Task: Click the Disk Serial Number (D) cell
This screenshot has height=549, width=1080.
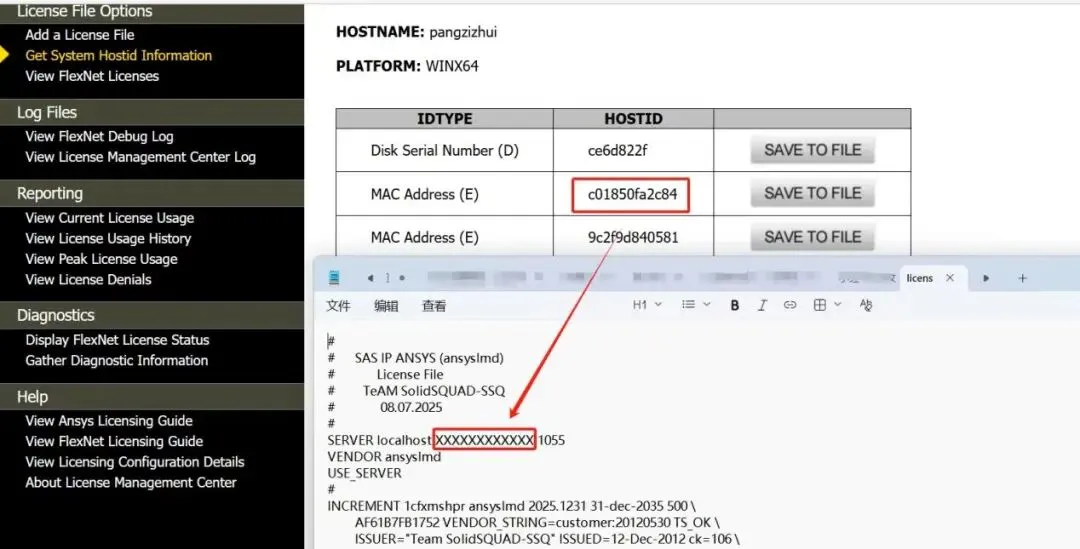Action: pyautogui.click(x=444, y=151)
